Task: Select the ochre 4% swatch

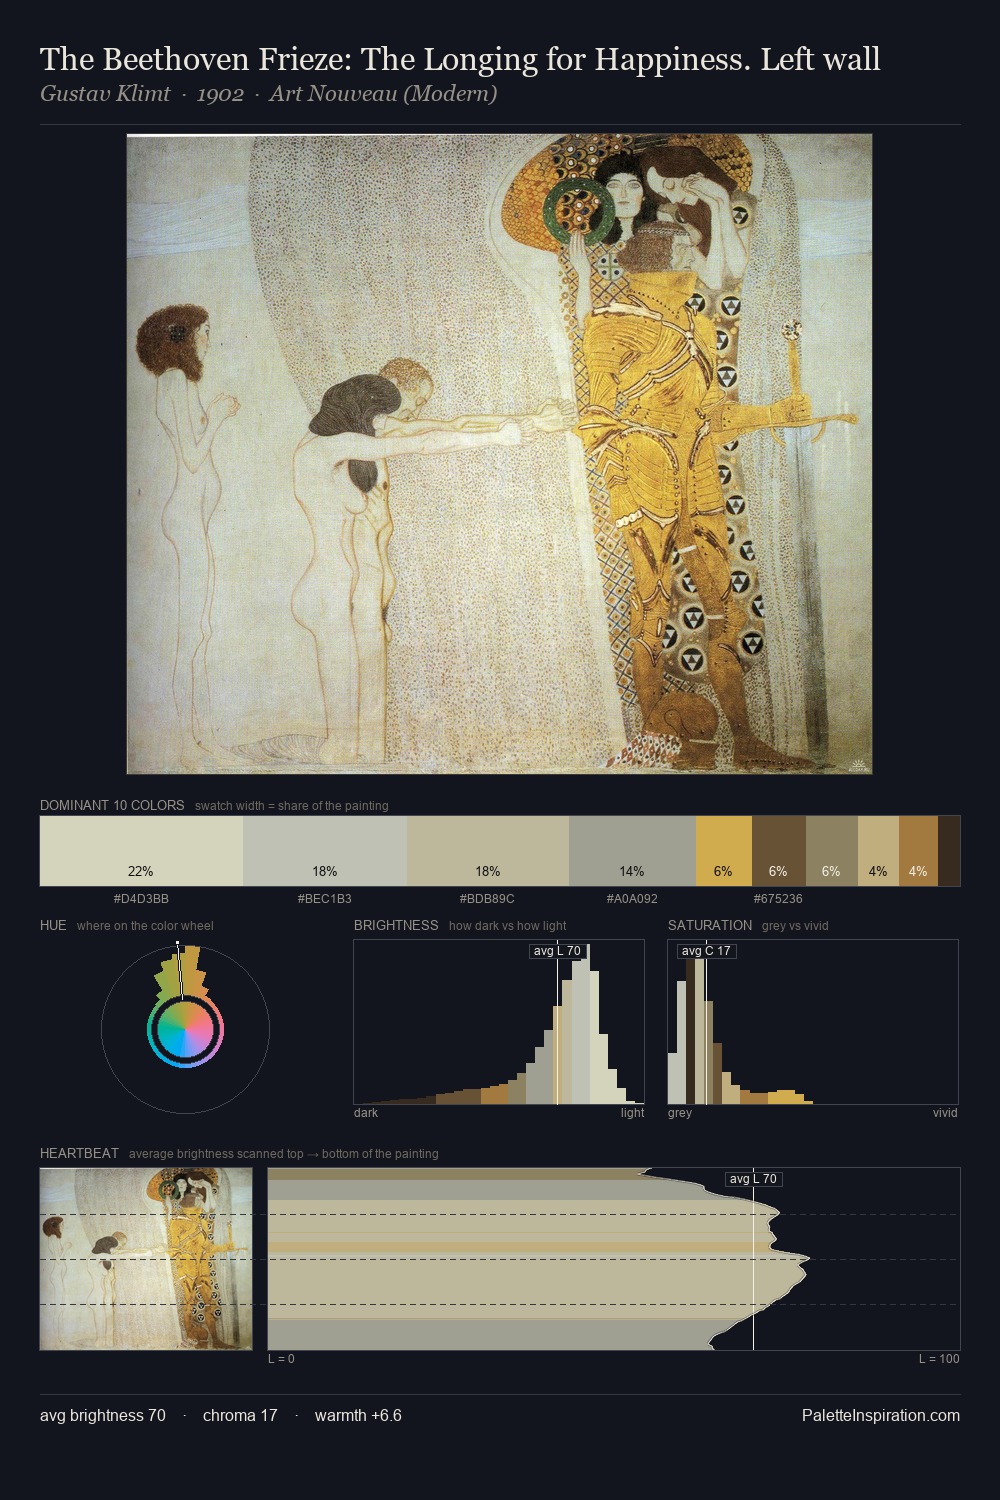Action: click(918, 851)
